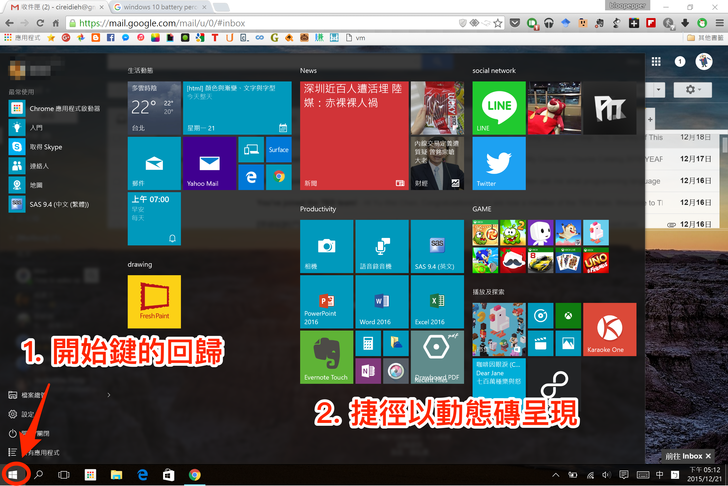The height and width of the screenshot is (486, 728).
Task: Launch the Crossy Road chicken game tile
Action: (596, 233)
